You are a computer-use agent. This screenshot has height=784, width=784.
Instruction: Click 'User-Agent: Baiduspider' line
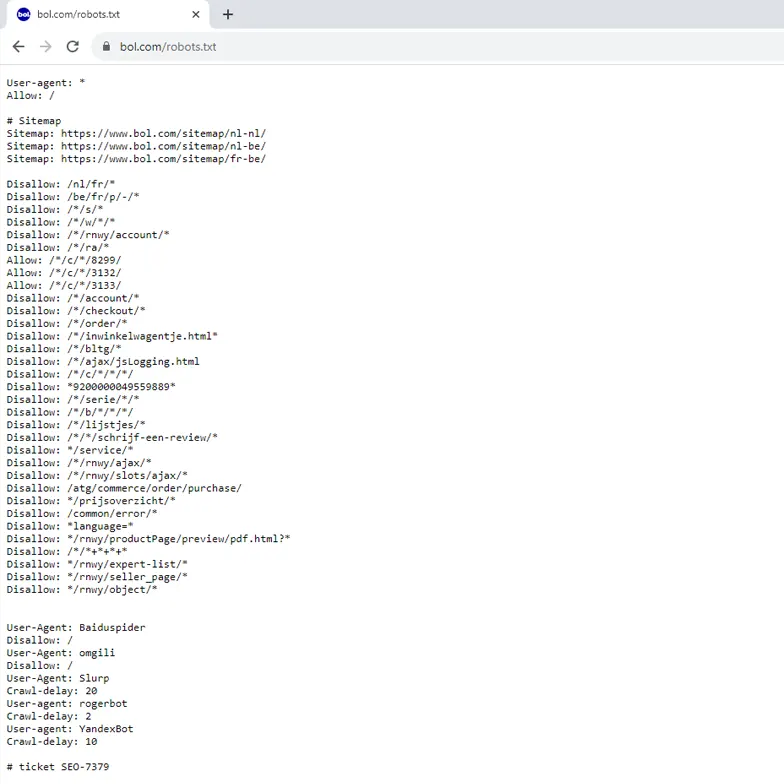[76, 628]
